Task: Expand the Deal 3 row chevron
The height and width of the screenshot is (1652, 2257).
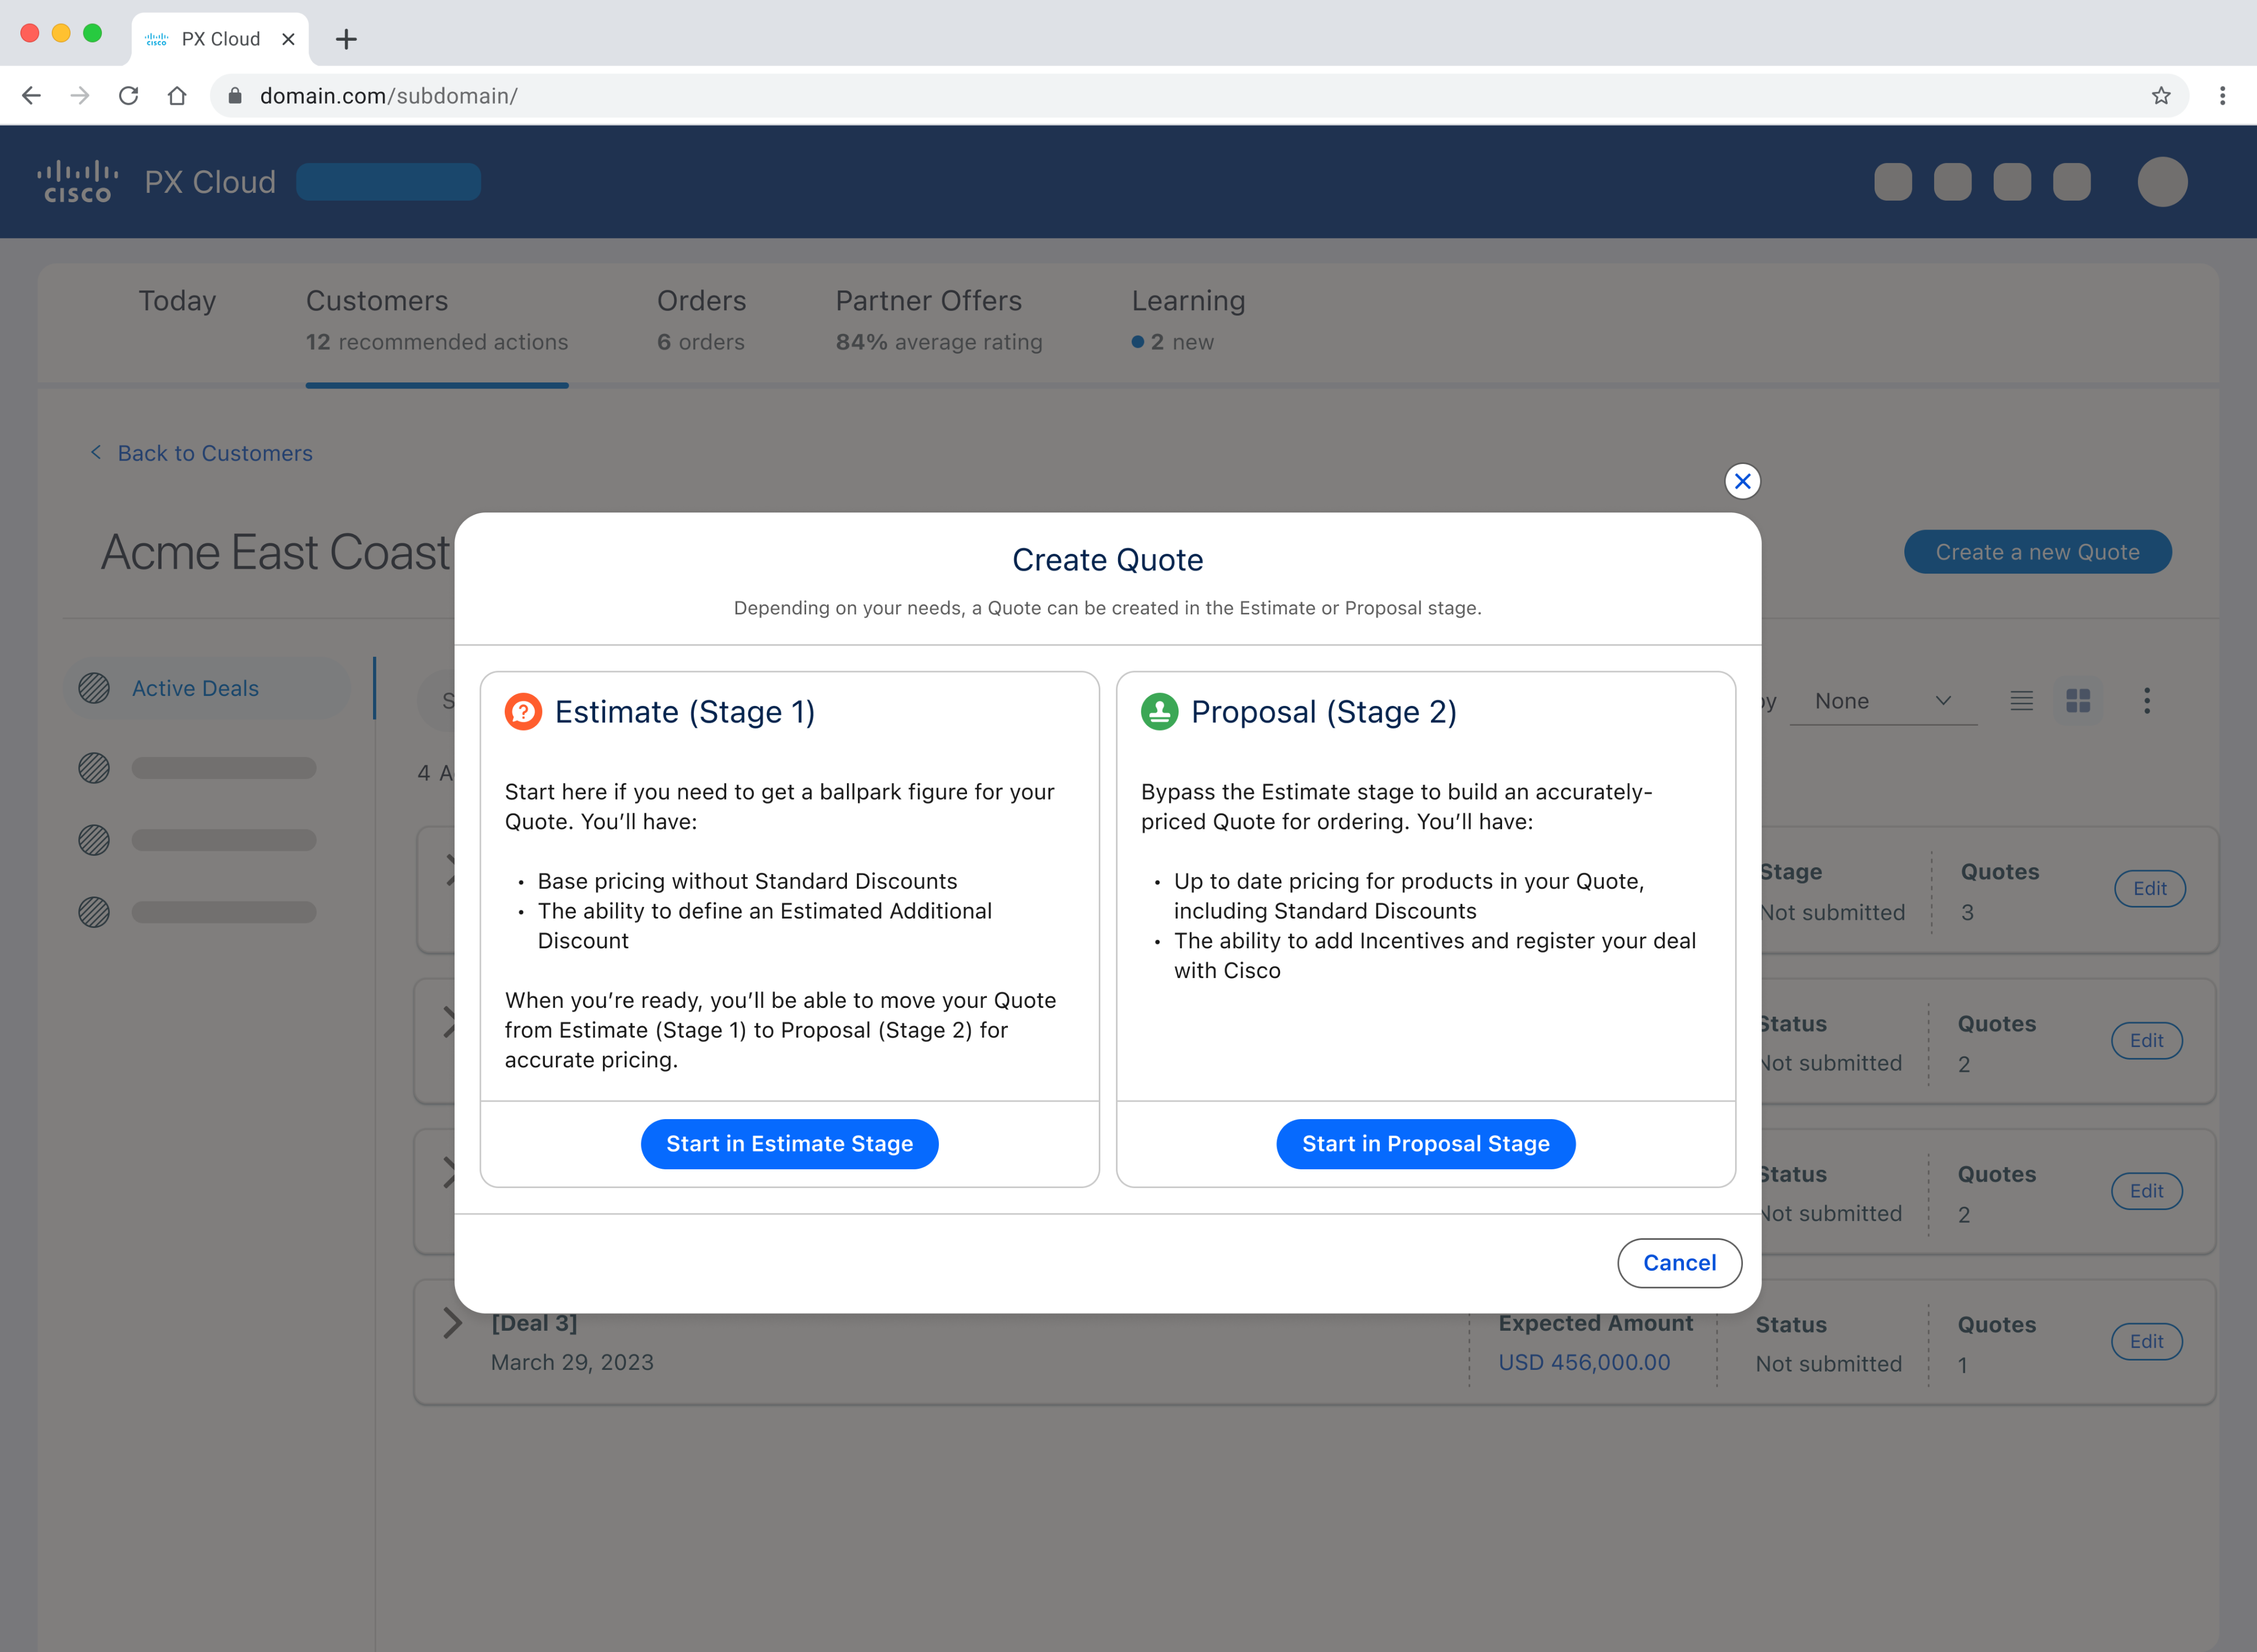Action: tap(452, 1323)
